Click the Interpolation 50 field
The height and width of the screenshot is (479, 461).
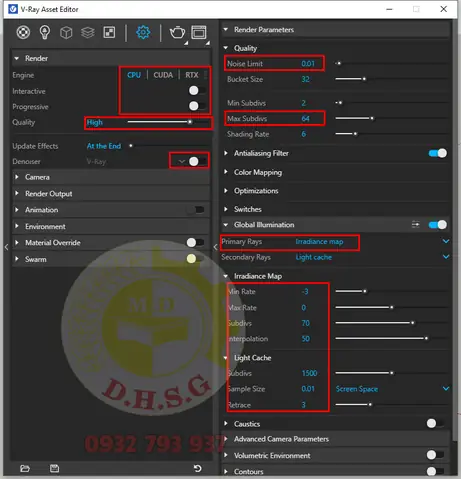tap(305, 339)
